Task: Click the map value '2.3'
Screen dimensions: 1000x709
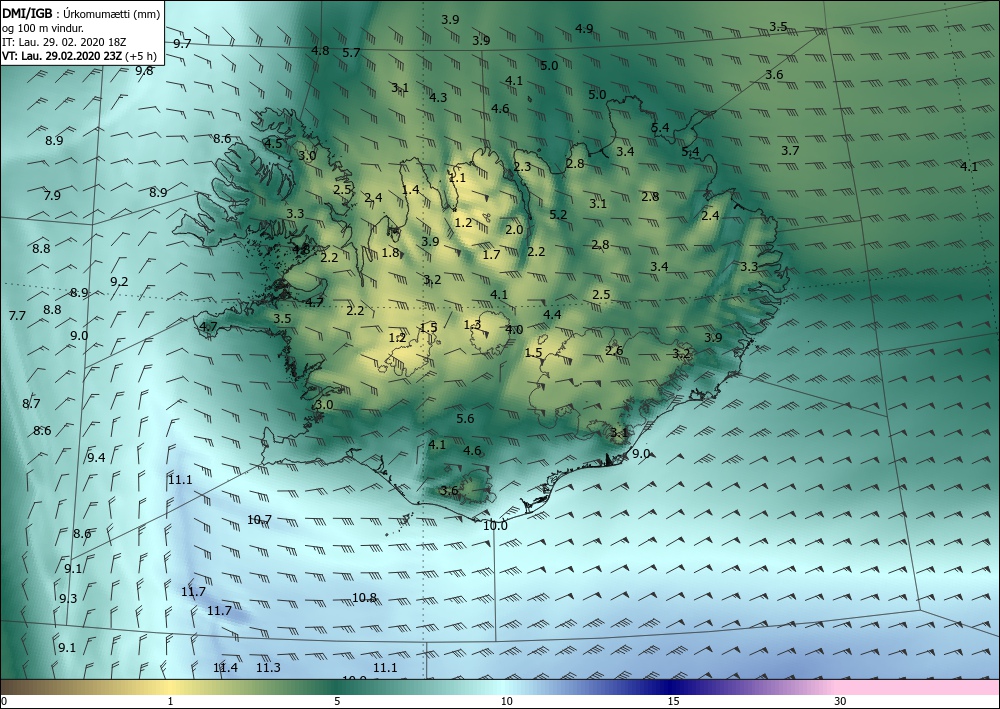Action: 522,167
